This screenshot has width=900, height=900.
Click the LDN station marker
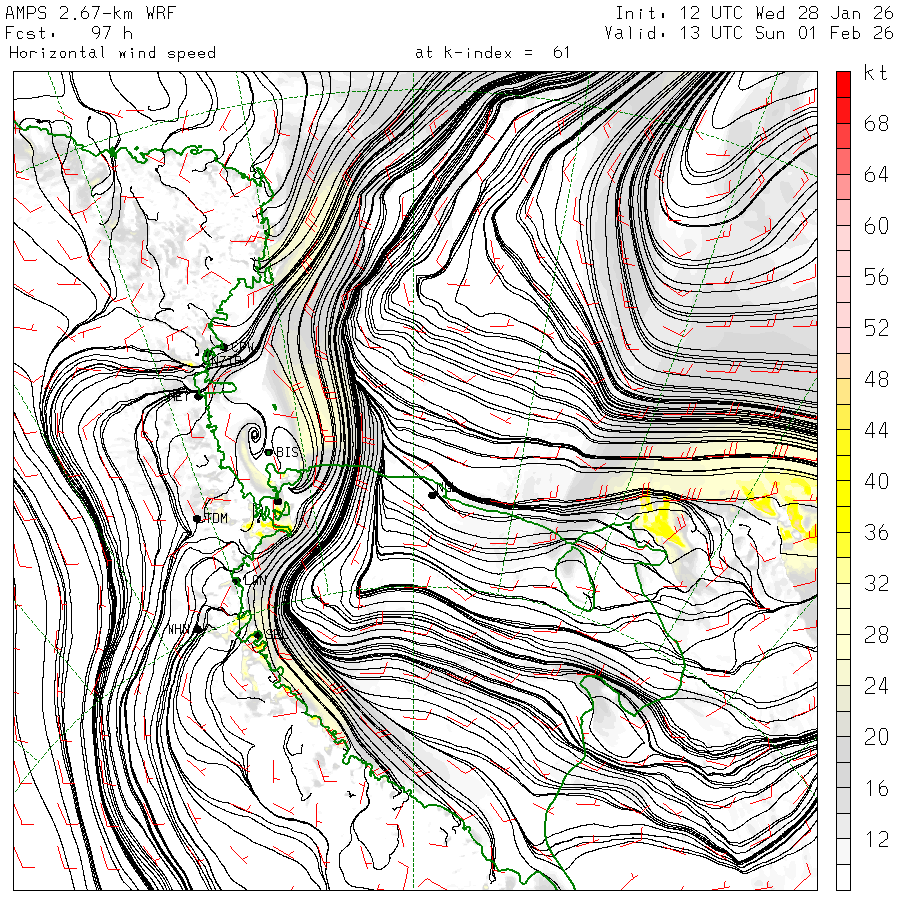pos(237,580)
